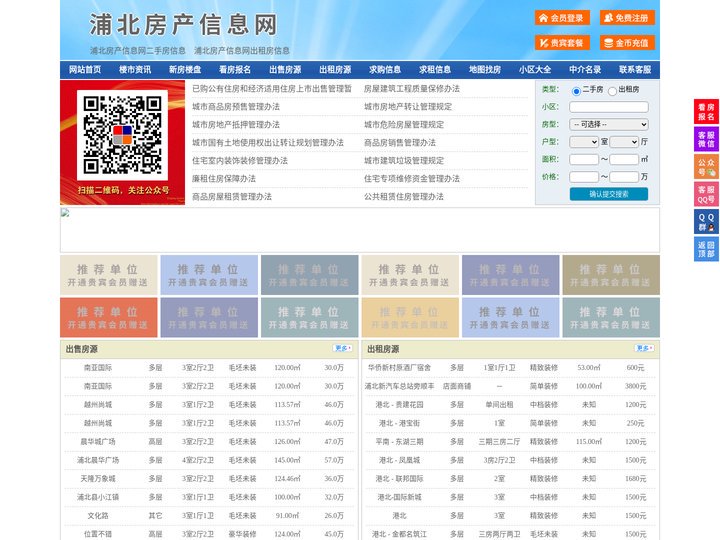Open the 廉租住房保障办法 link
The image size is (720, 540).
tap(224, 179)
